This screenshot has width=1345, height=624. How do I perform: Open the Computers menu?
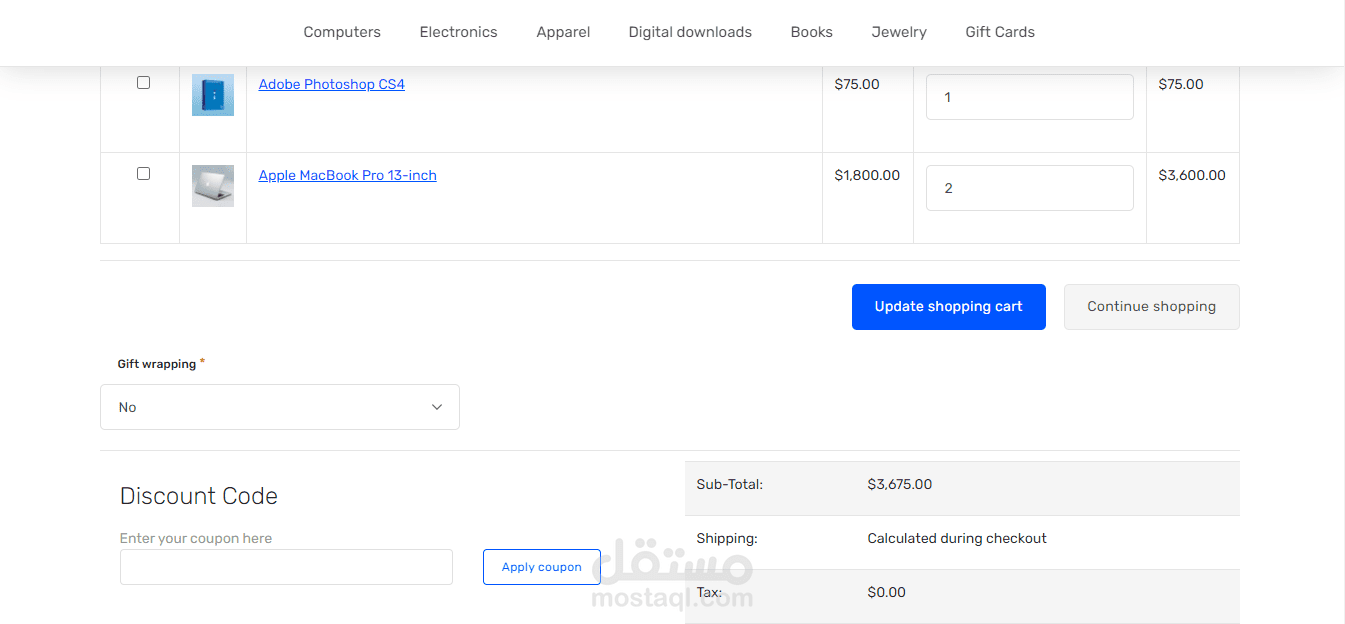(342, 32)
